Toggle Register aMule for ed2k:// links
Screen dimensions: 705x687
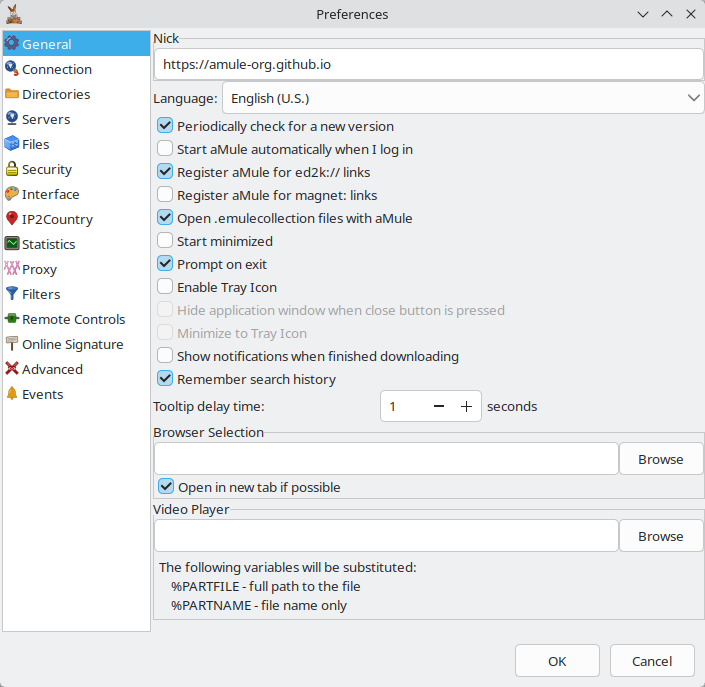click(x=165, y=171)
